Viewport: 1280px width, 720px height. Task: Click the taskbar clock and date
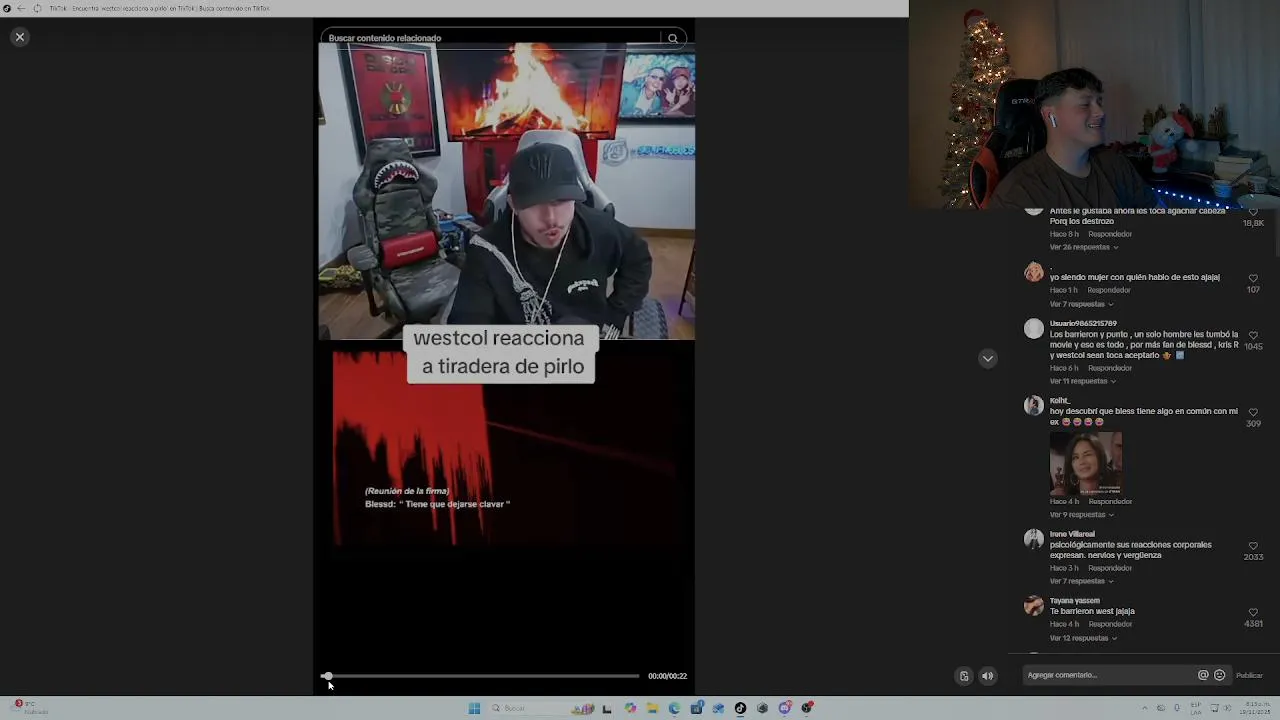click(x=1256, y=708)
